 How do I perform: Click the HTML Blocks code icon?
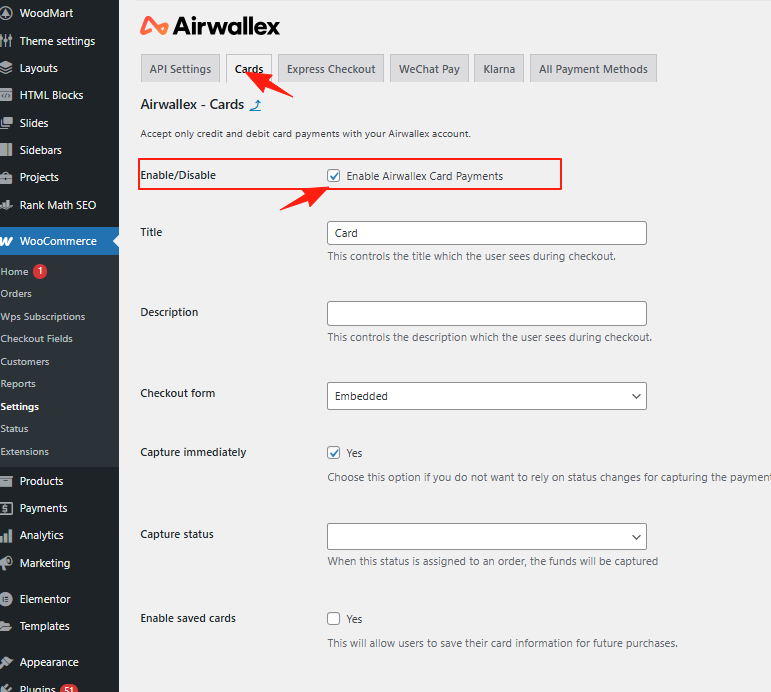5,95
